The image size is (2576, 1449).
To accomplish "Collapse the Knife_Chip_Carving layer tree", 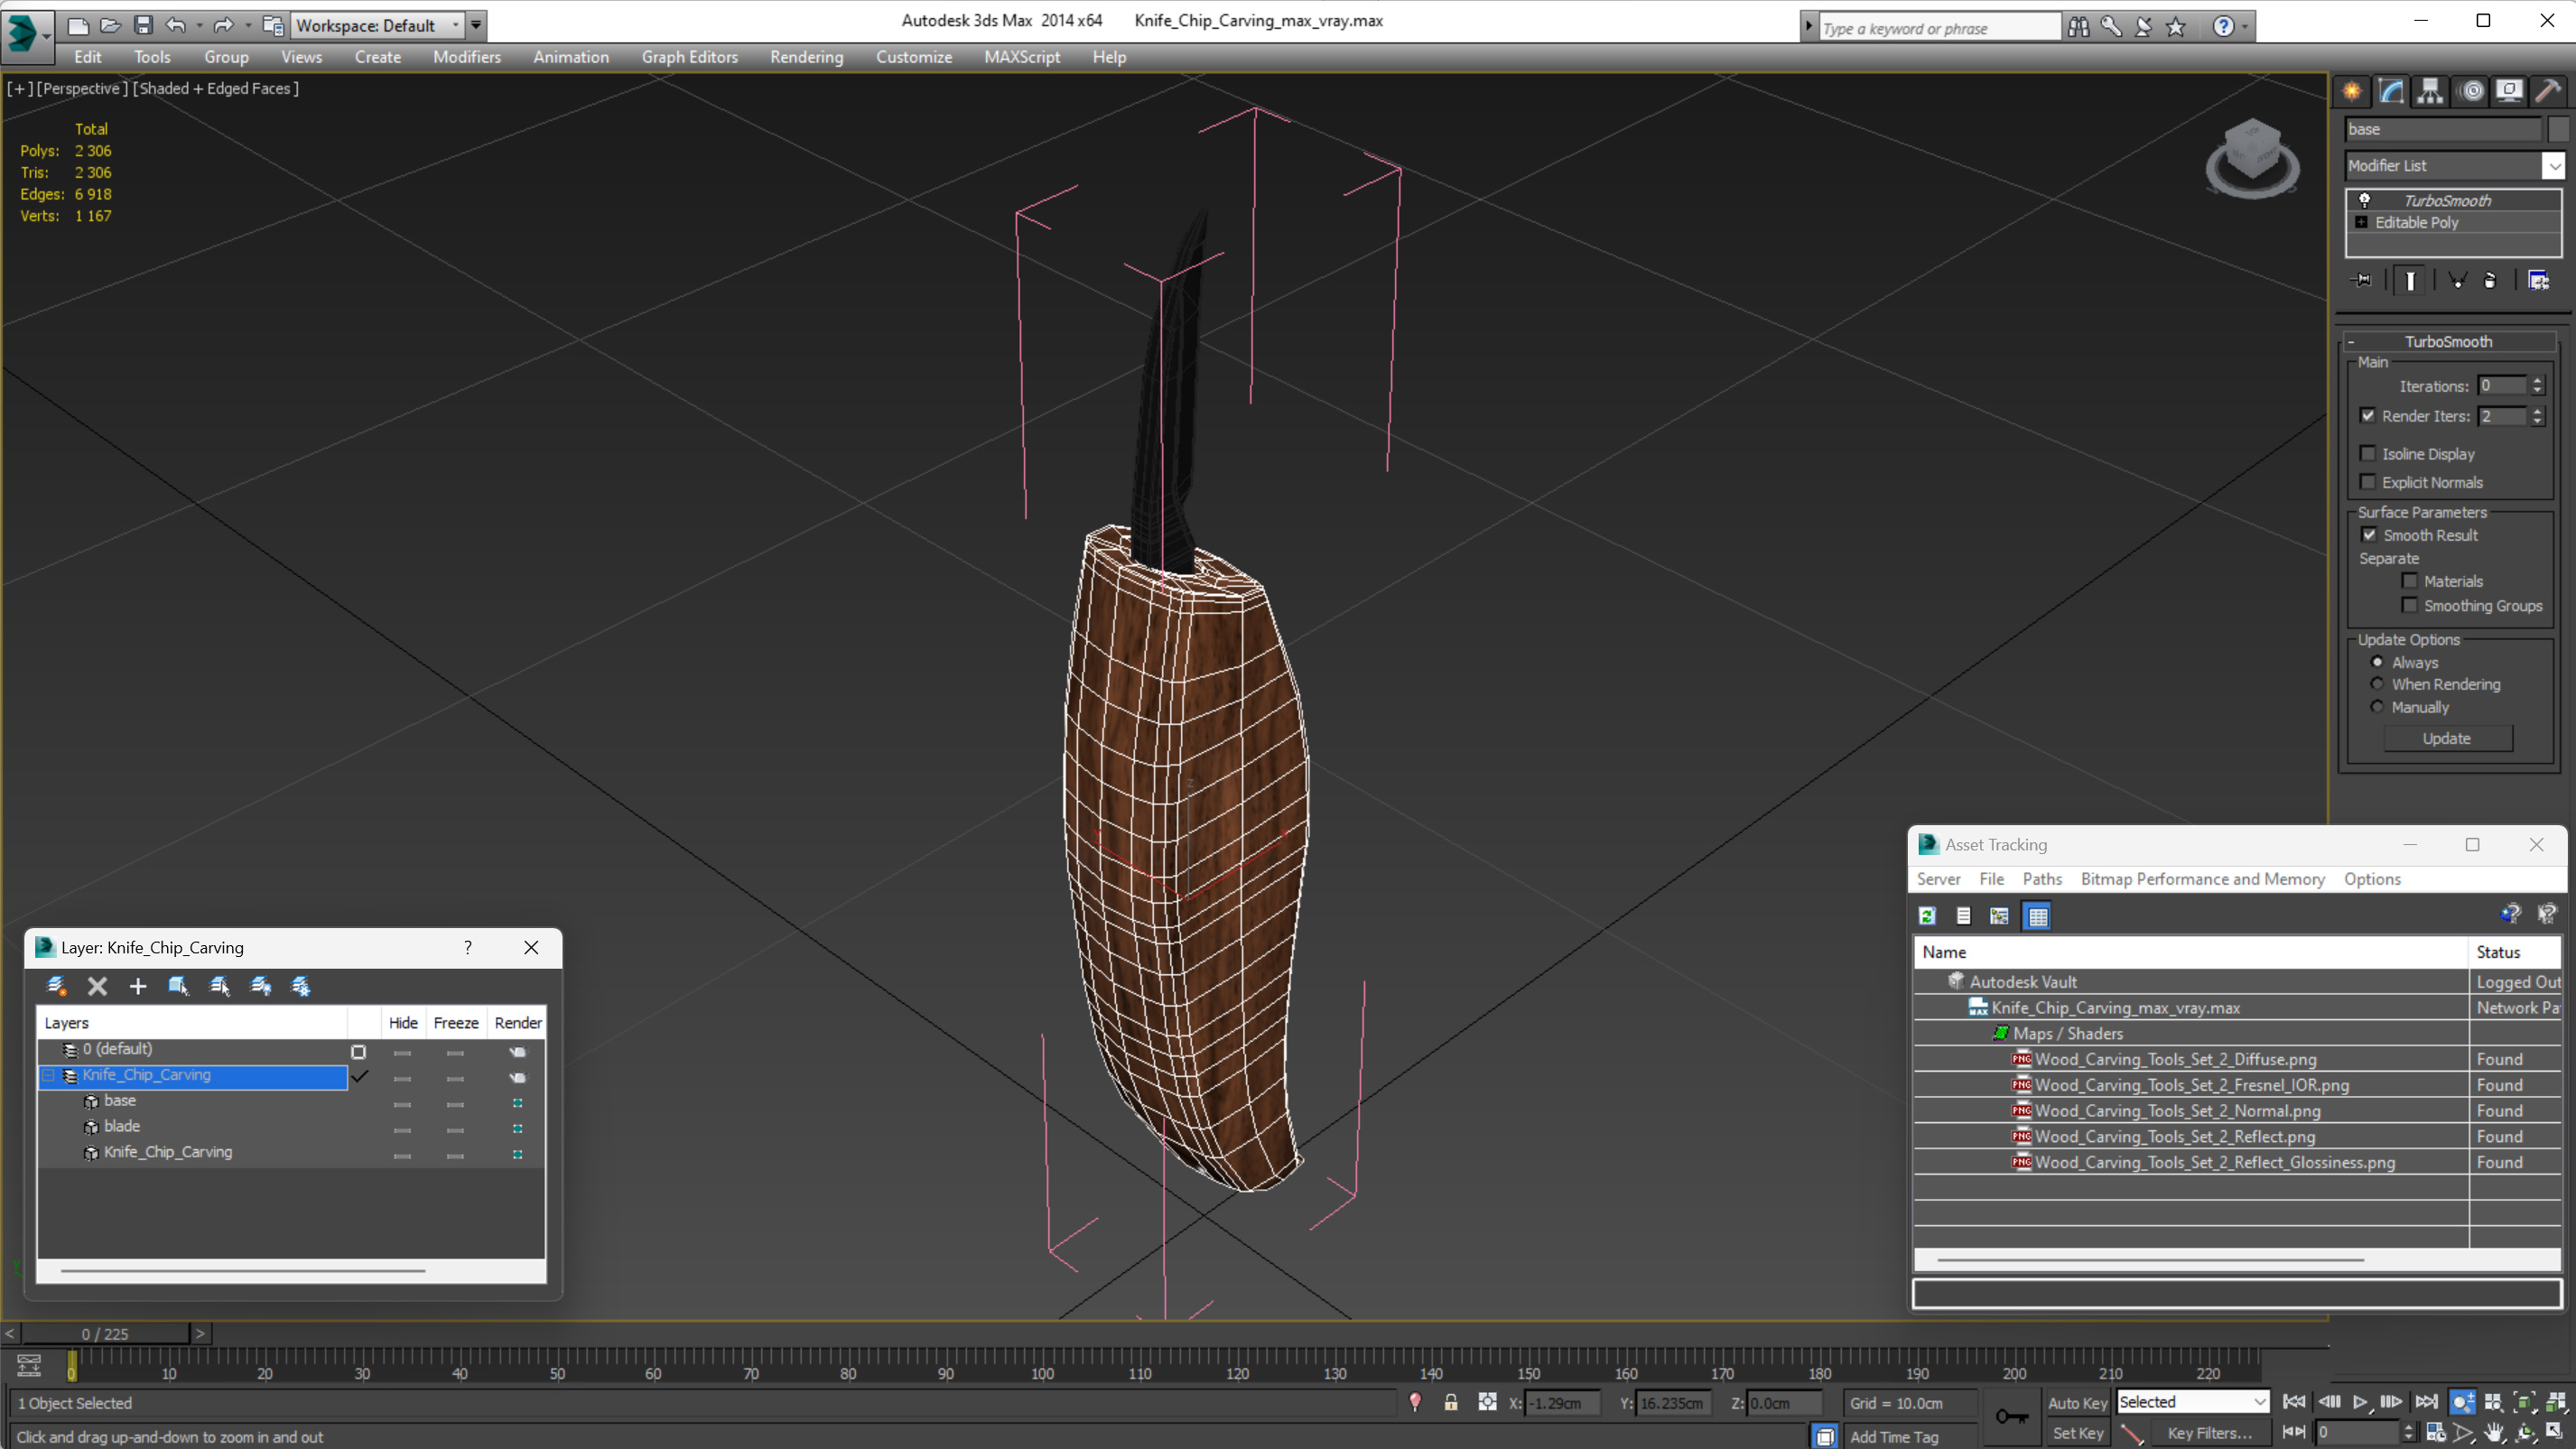I will click(x=48, y=1075).
